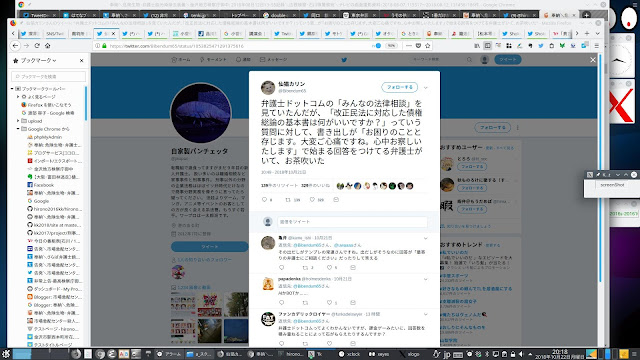Follow the tweet author with the follow button

click(400, 87)
